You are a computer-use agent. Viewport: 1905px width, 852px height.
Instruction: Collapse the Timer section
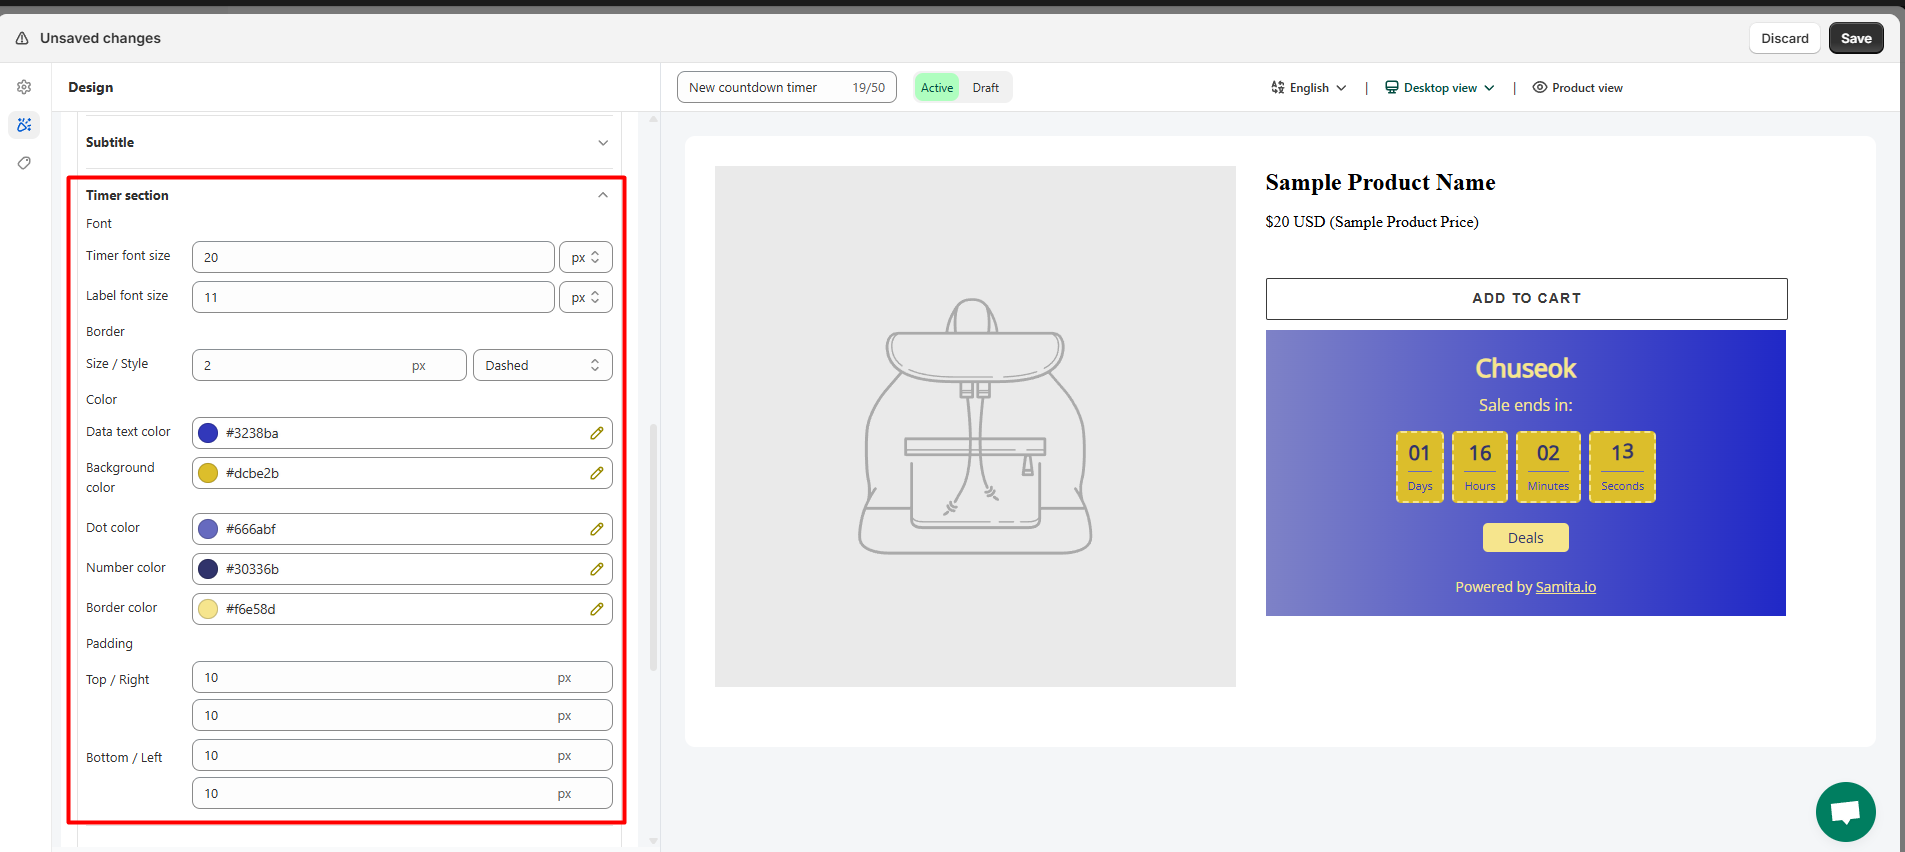tap(602, 195)
